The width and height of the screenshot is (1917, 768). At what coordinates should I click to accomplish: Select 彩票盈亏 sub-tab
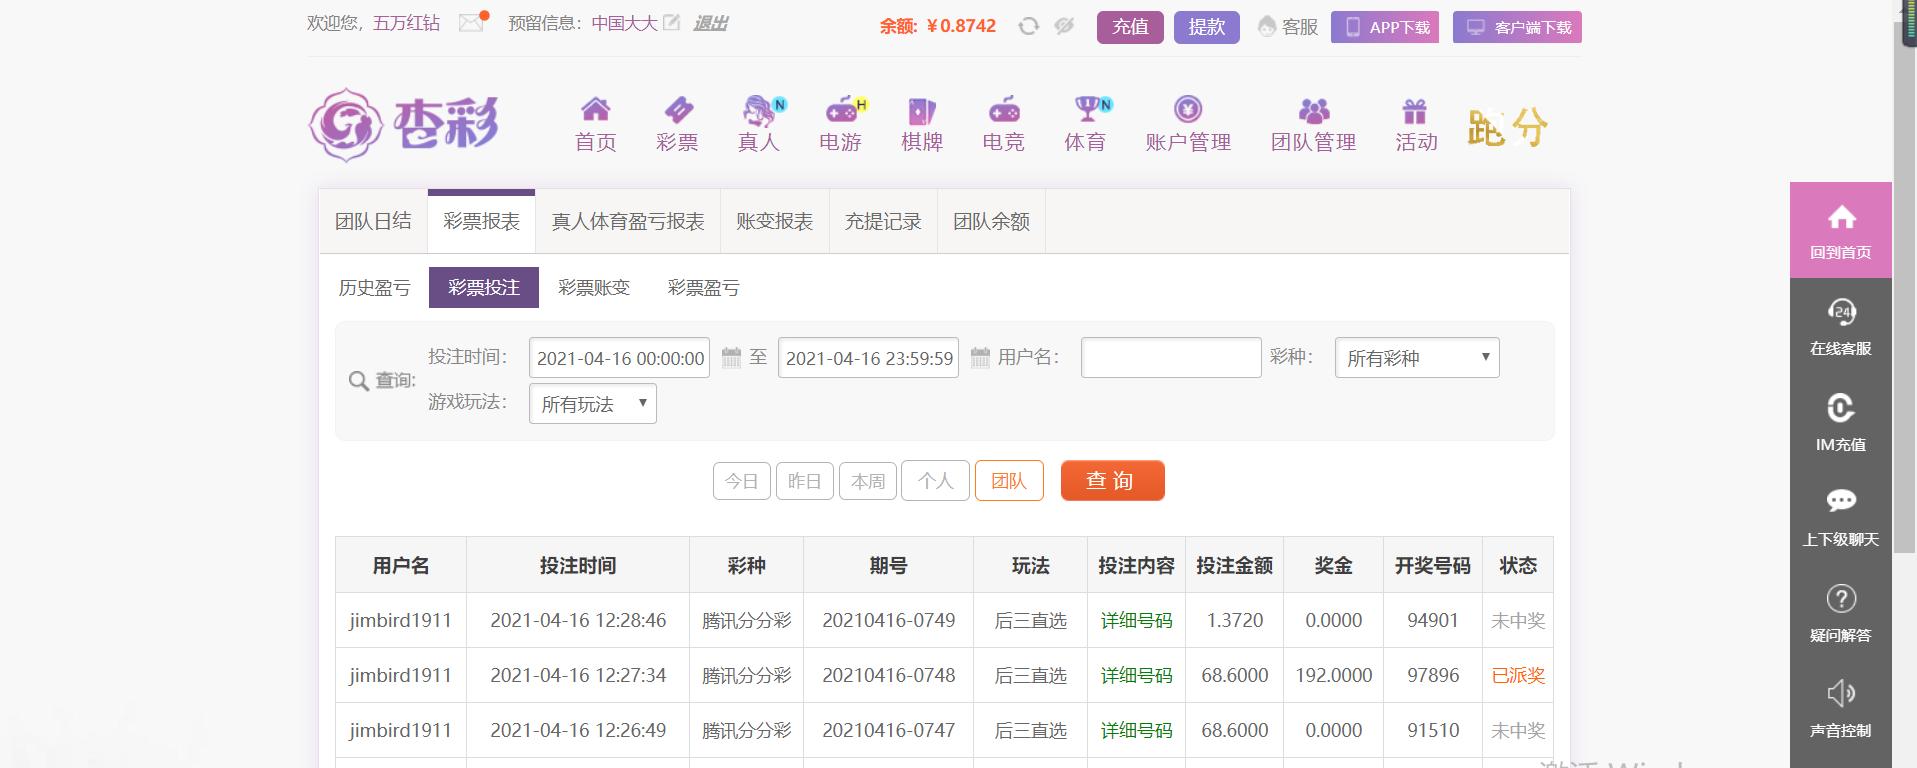pyautogui.click(x=704, y=288)
